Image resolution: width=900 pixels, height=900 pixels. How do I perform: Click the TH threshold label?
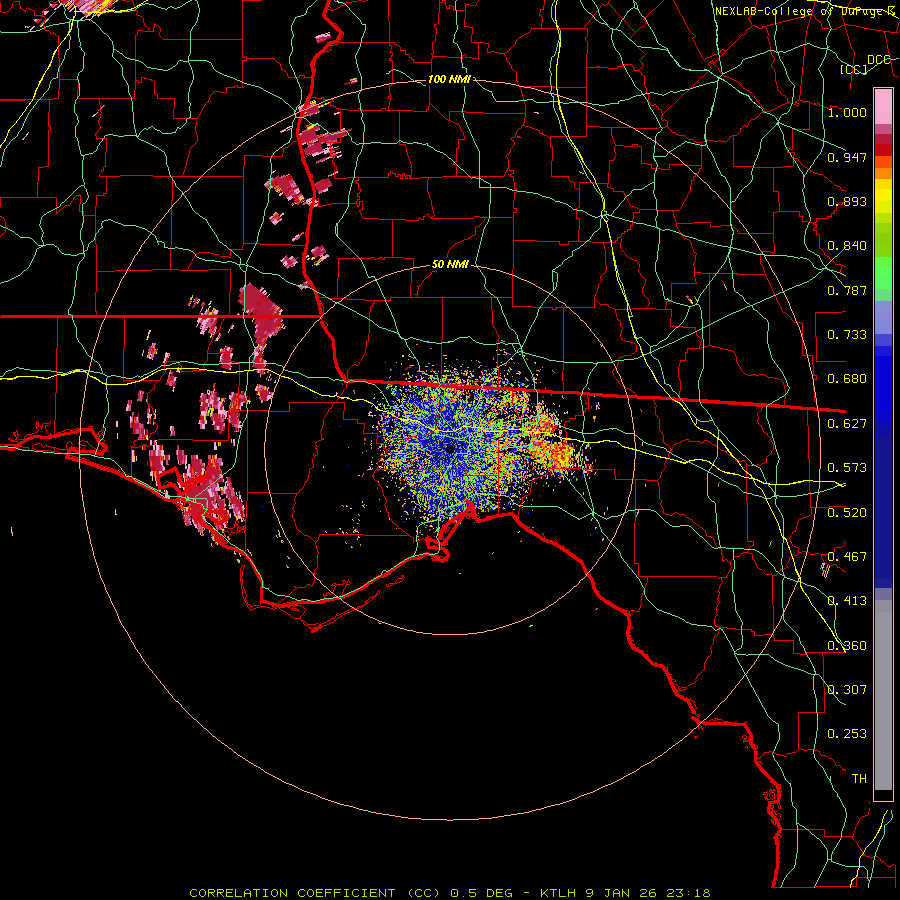pos(859,779)
